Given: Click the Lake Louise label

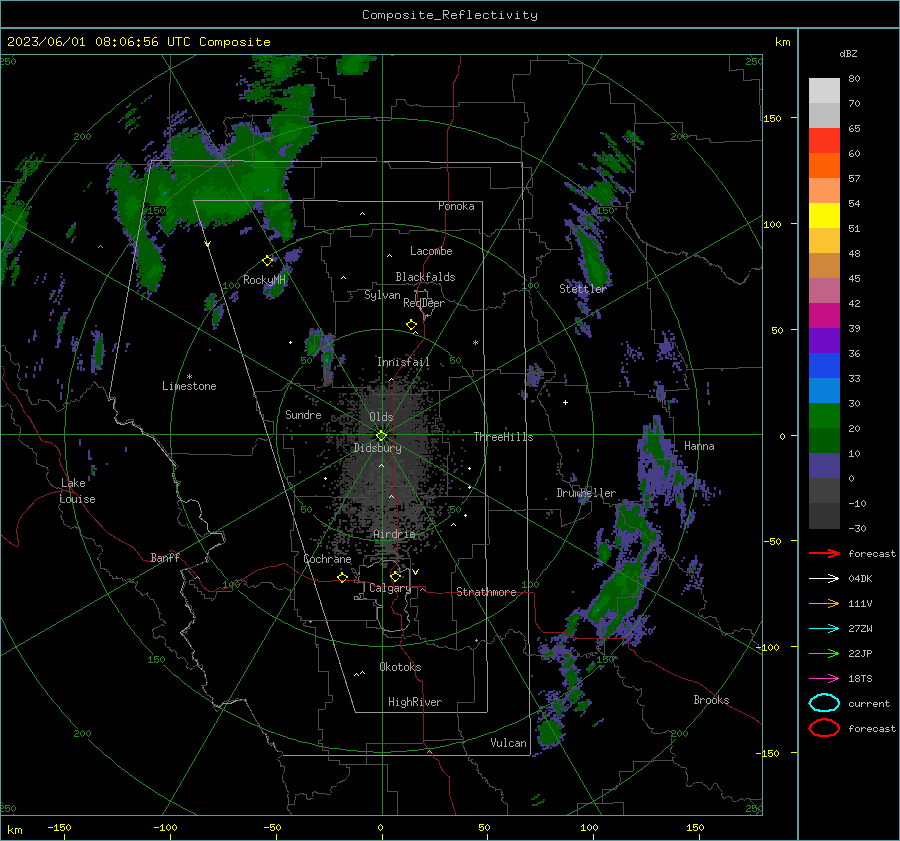Looking at the screenshot, I should point(77,491).
